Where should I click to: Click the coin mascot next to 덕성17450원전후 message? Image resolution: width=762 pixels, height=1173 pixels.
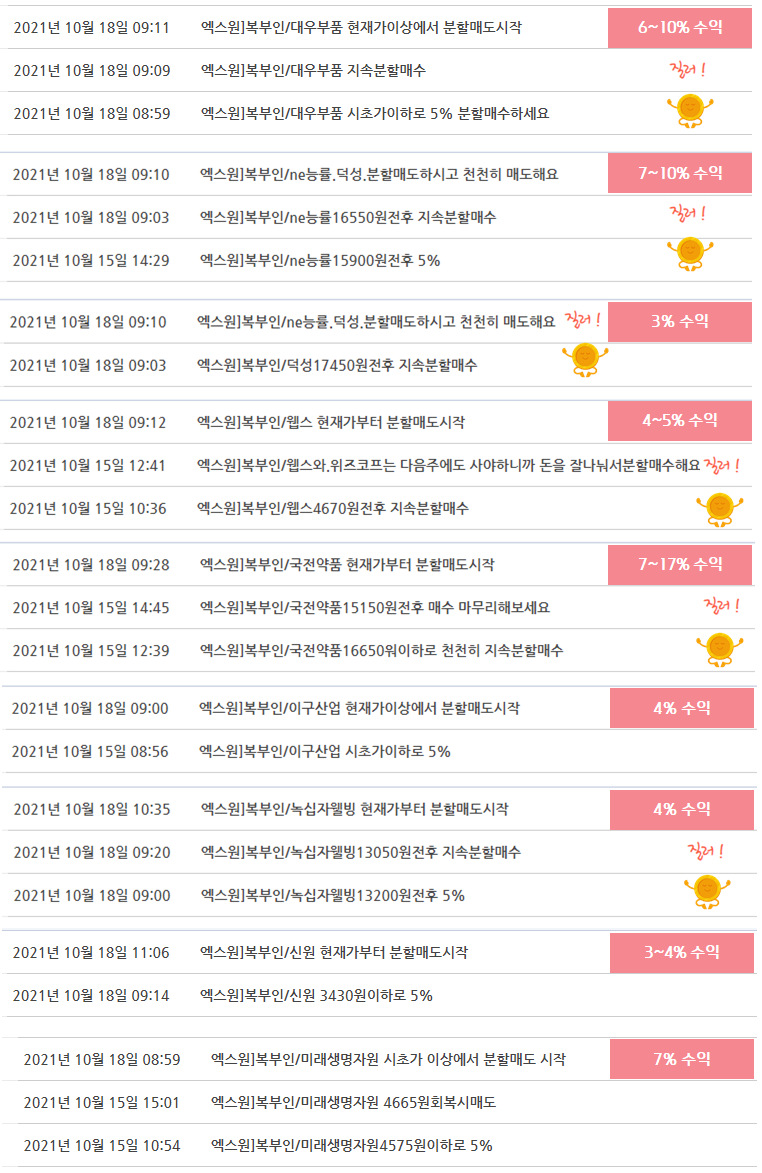[x=586, y=360]
